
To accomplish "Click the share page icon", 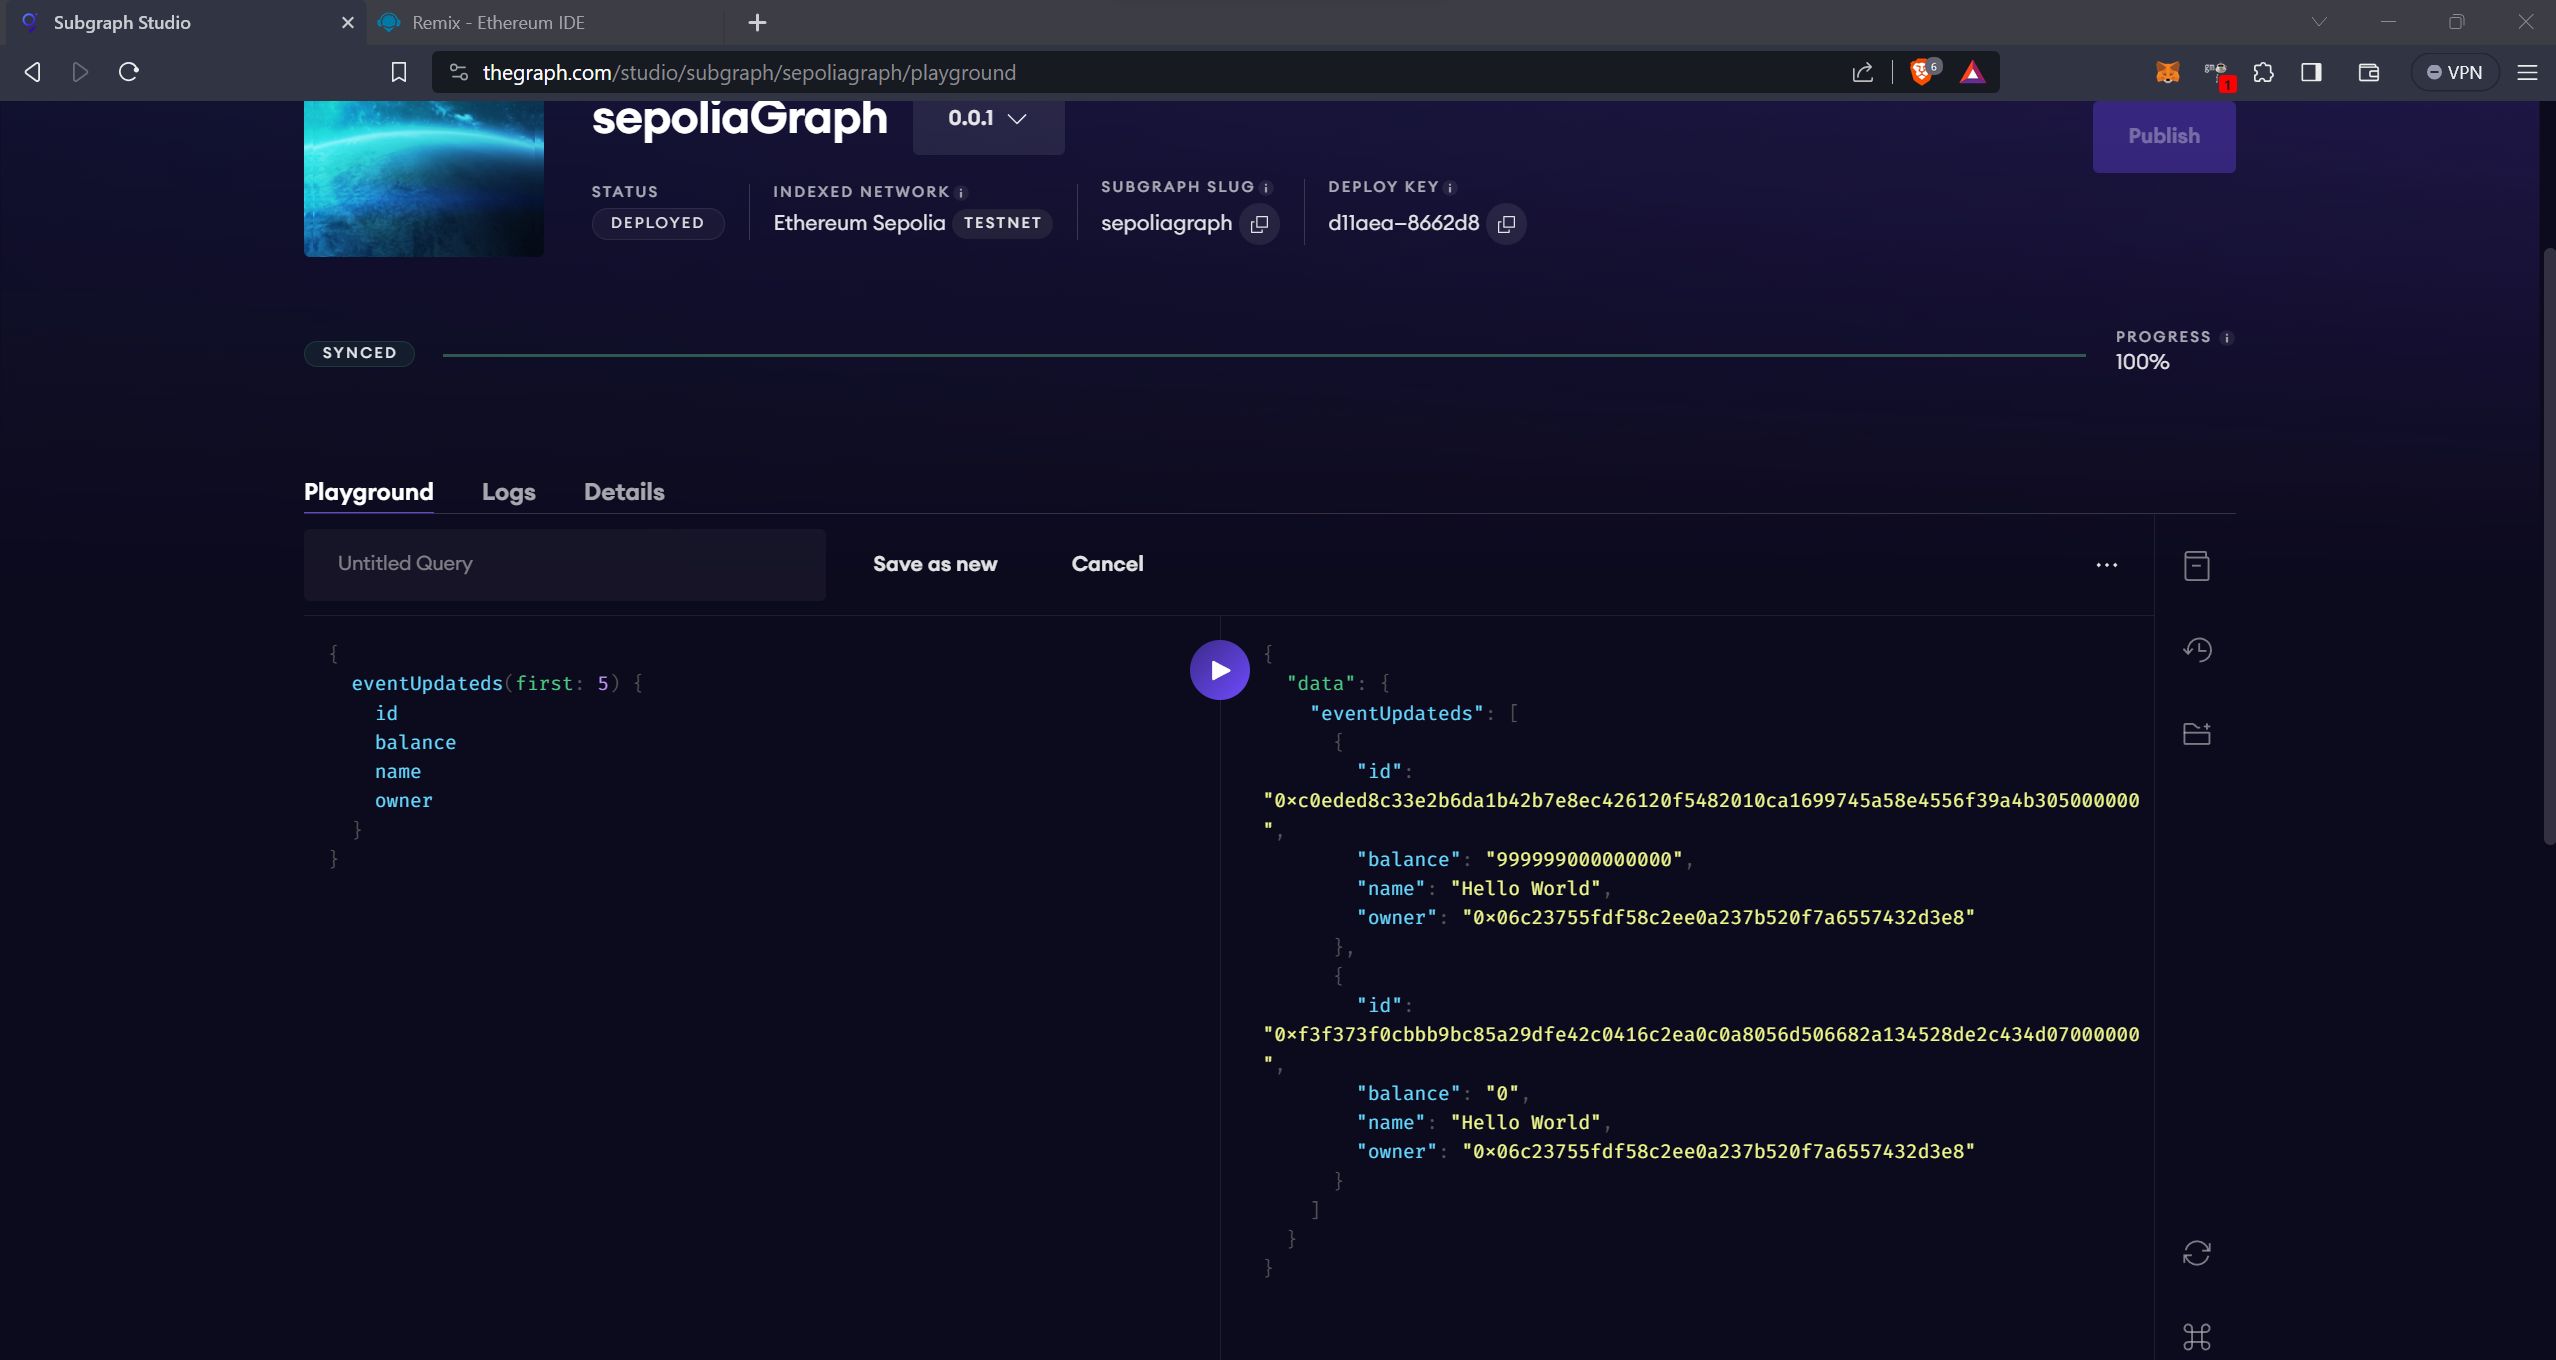I will pyautogui.click(x=1862, y=72).
